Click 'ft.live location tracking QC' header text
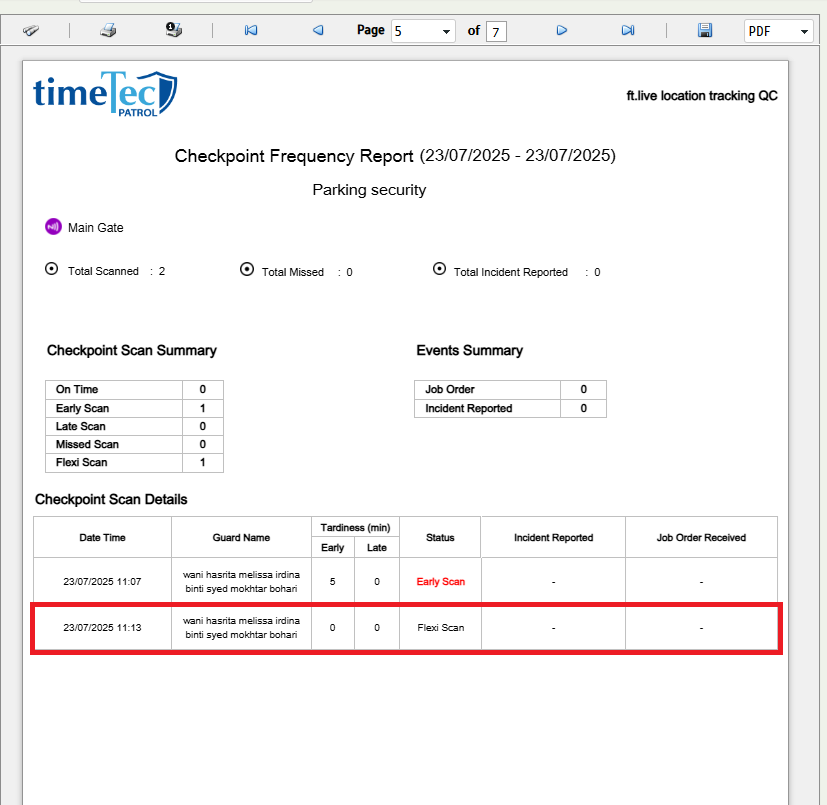 702,95
